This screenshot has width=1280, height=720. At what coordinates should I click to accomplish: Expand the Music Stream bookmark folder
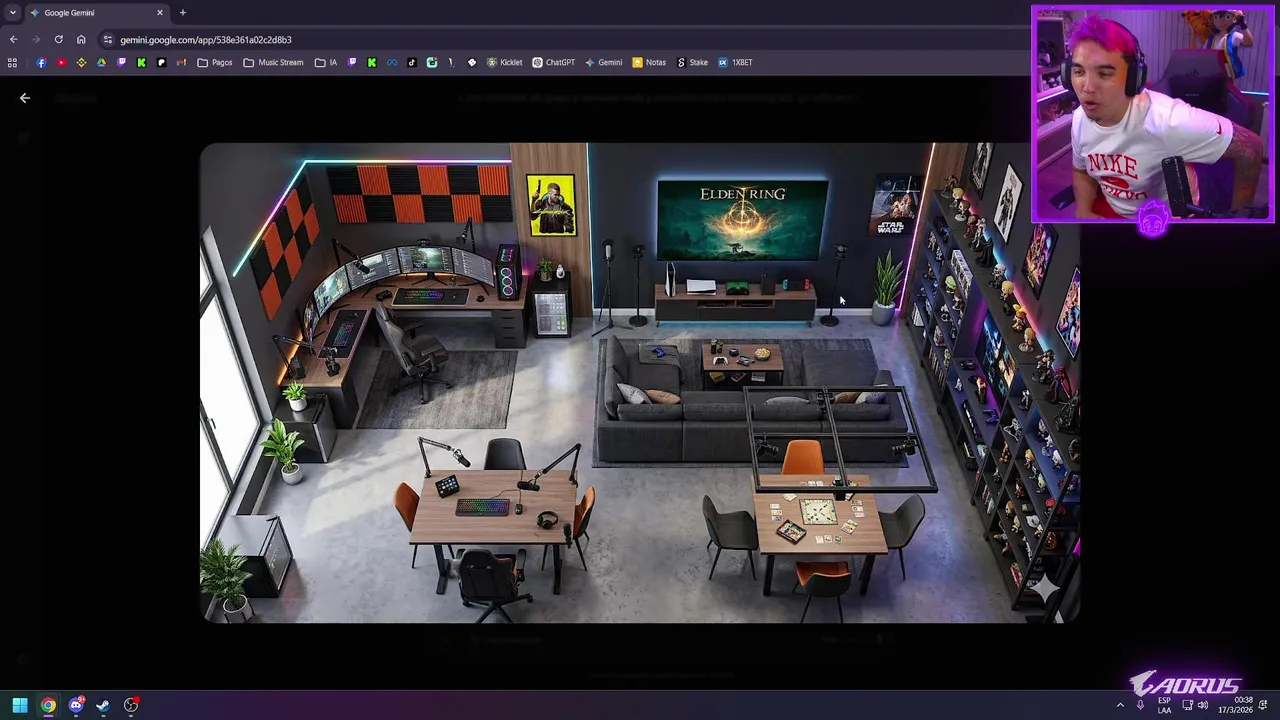click(273, 62)
